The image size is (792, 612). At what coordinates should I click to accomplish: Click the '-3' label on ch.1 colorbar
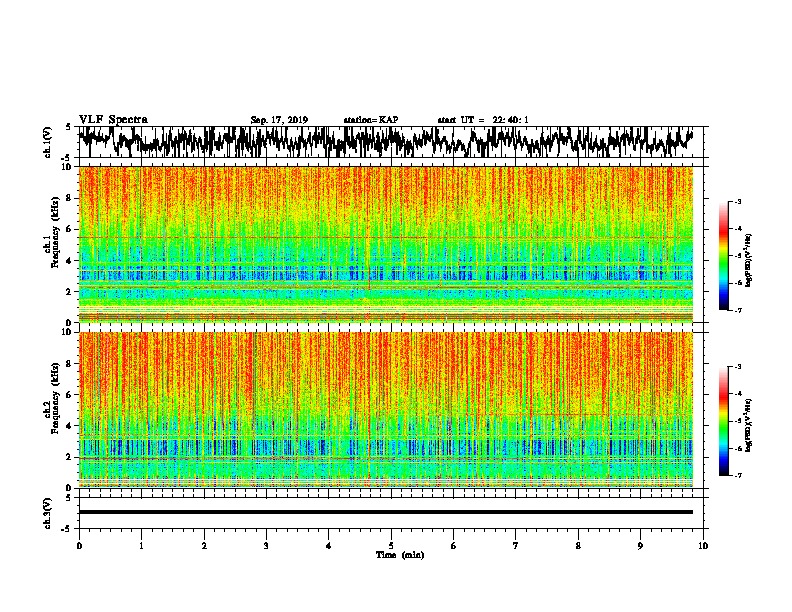click(737, 201)
